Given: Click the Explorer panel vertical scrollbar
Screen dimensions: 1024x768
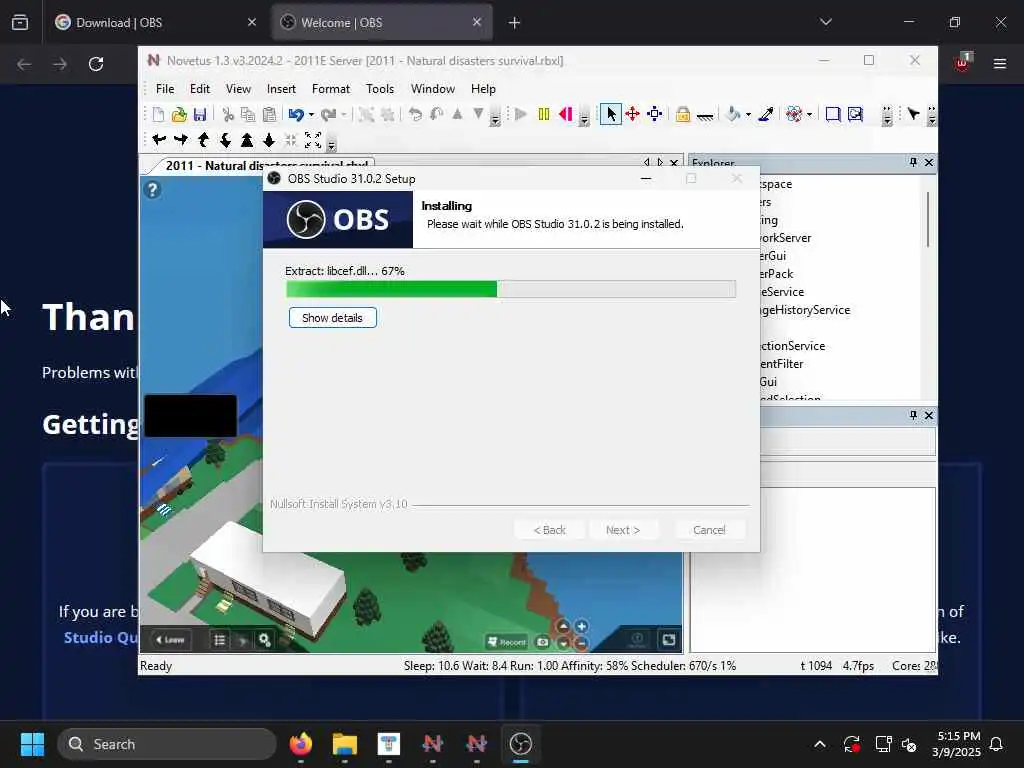Looking at the screenshot, I should [928, 219].
